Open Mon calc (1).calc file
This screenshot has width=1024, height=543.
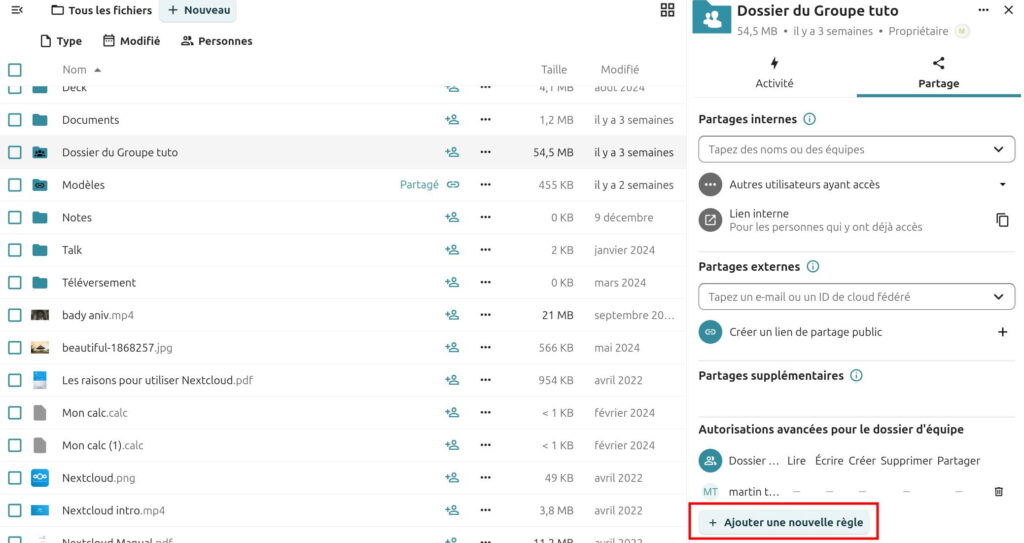click(x=103, y=445)
